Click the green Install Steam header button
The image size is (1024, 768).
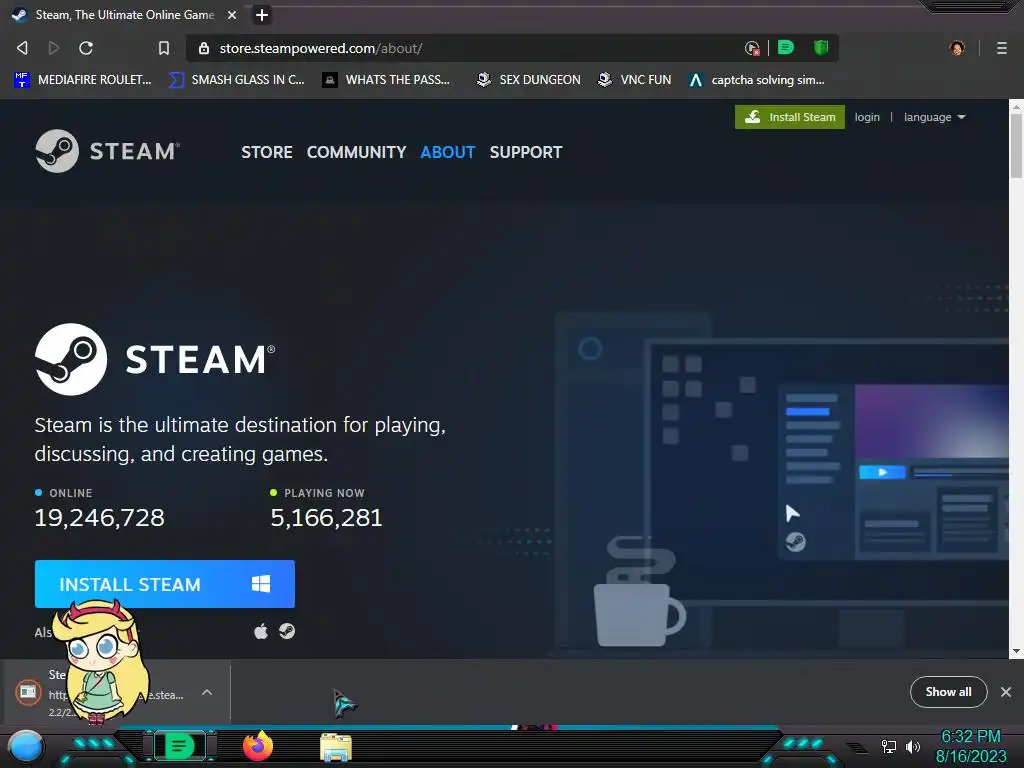(790, 117)
